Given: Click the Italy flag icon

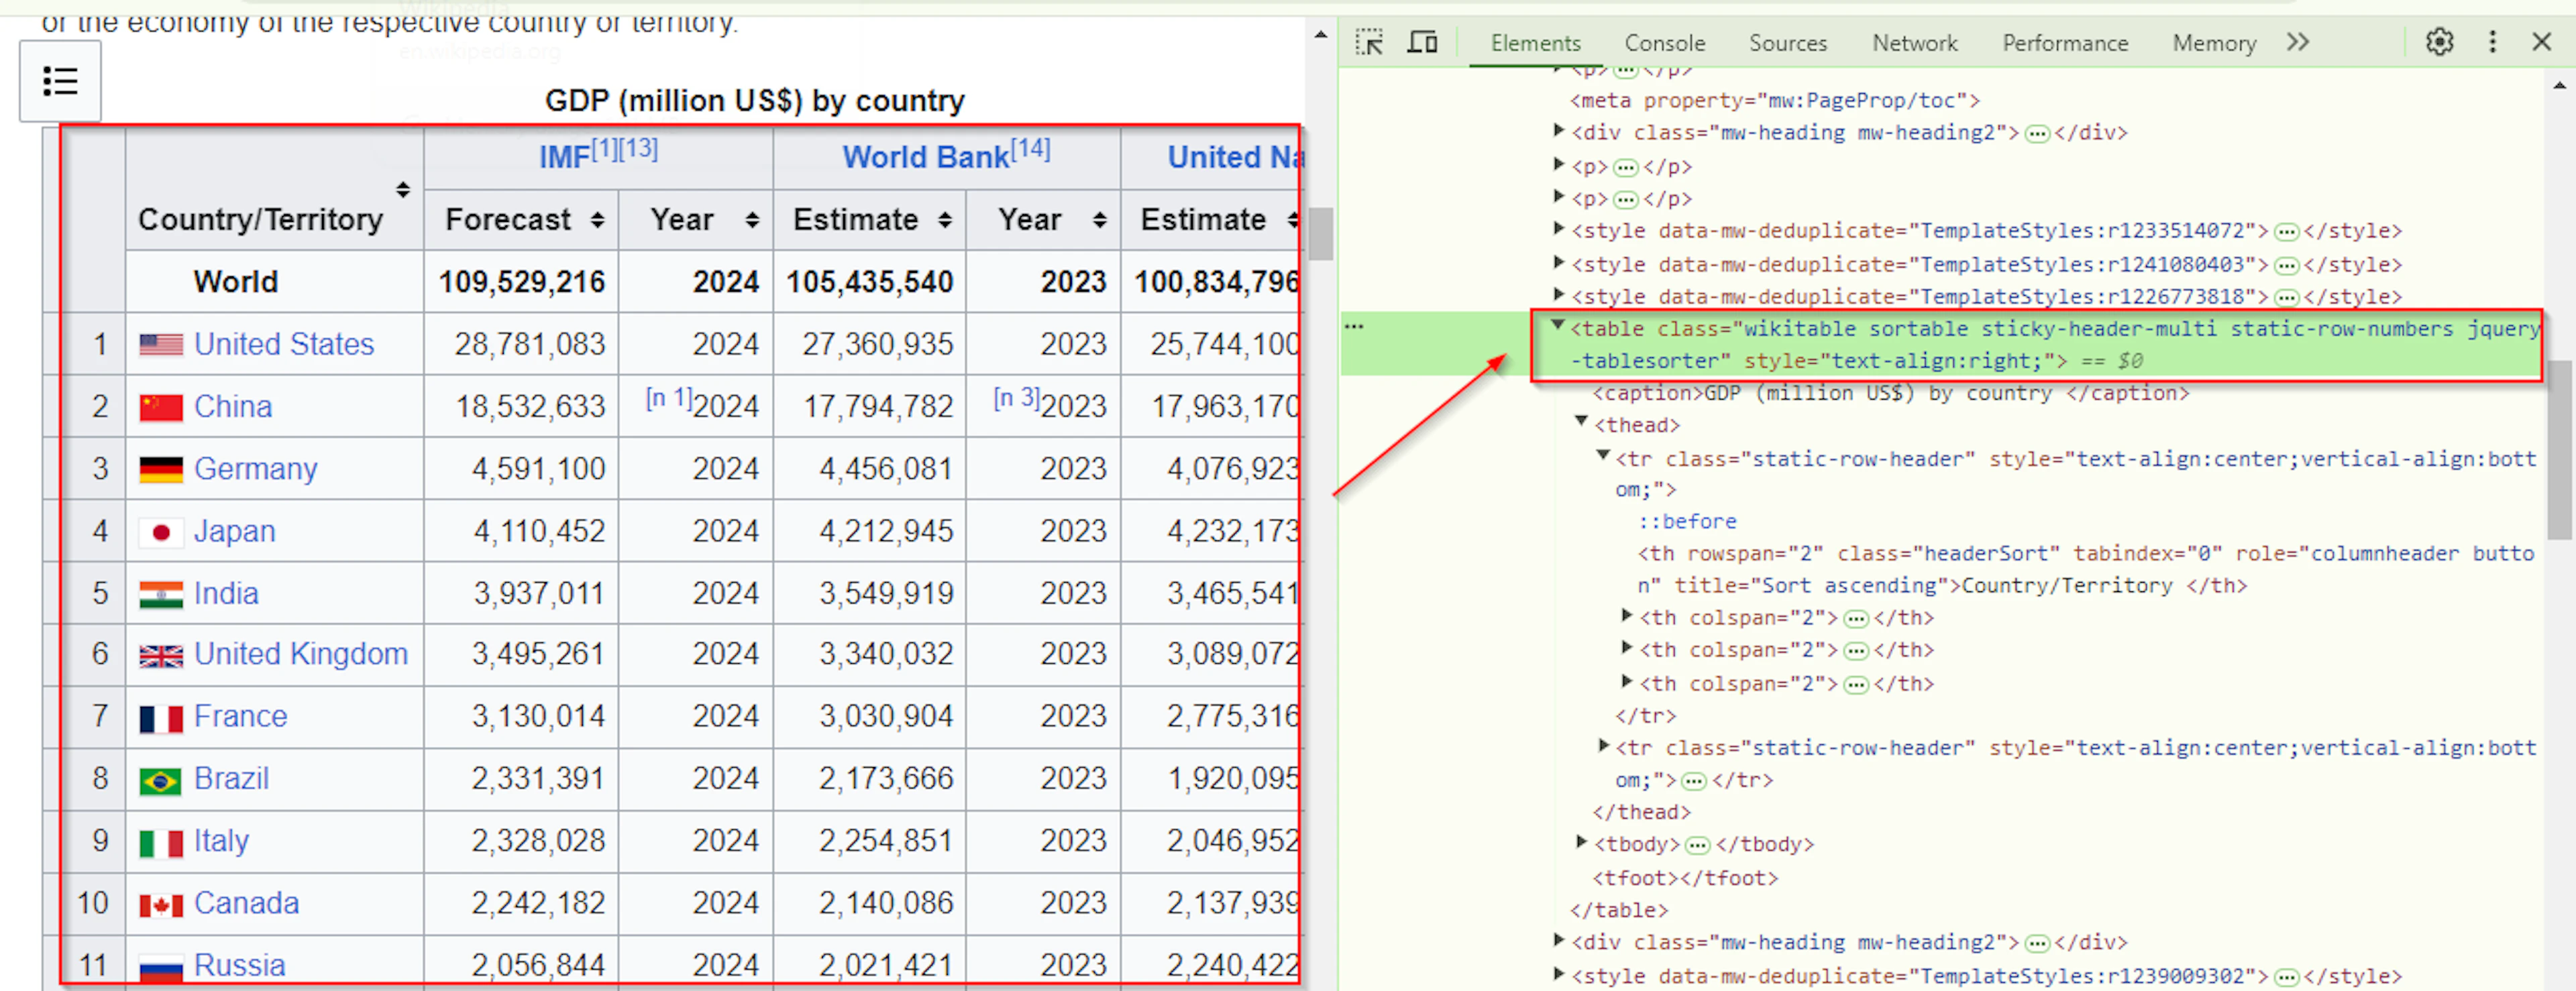Looking at the screenshot, I should click(161, 843).
